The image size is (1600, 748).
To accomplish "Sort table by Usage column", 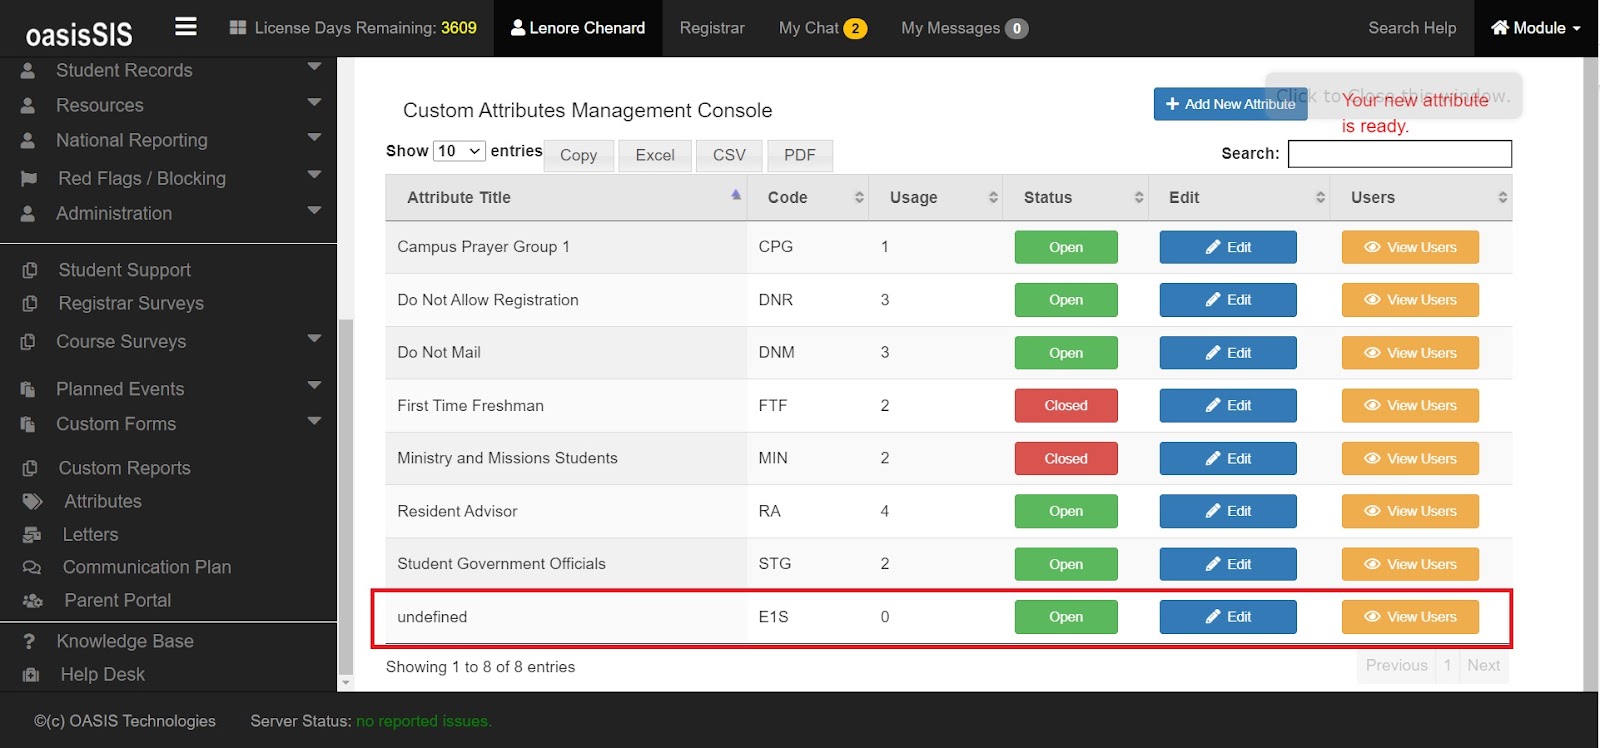I will pos(935,198).
